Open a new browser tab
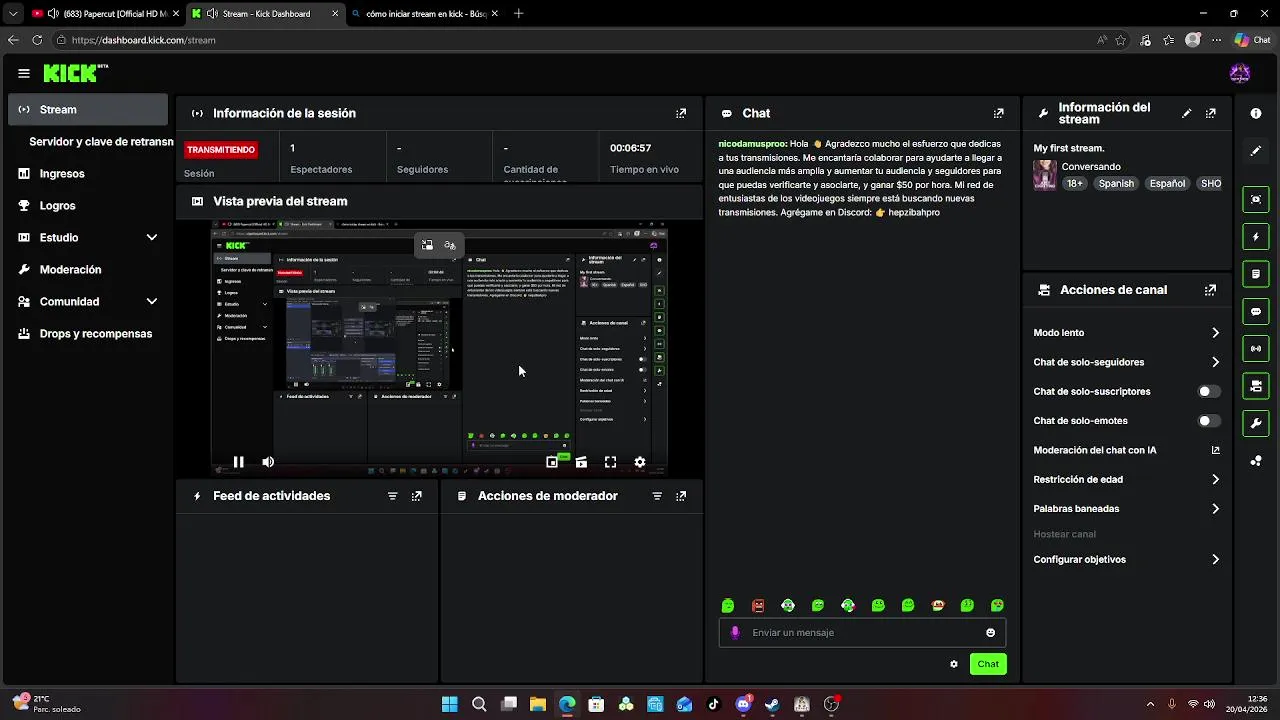Image resolution: width=1280 pixels, height=720 pixels. point(518,14)
